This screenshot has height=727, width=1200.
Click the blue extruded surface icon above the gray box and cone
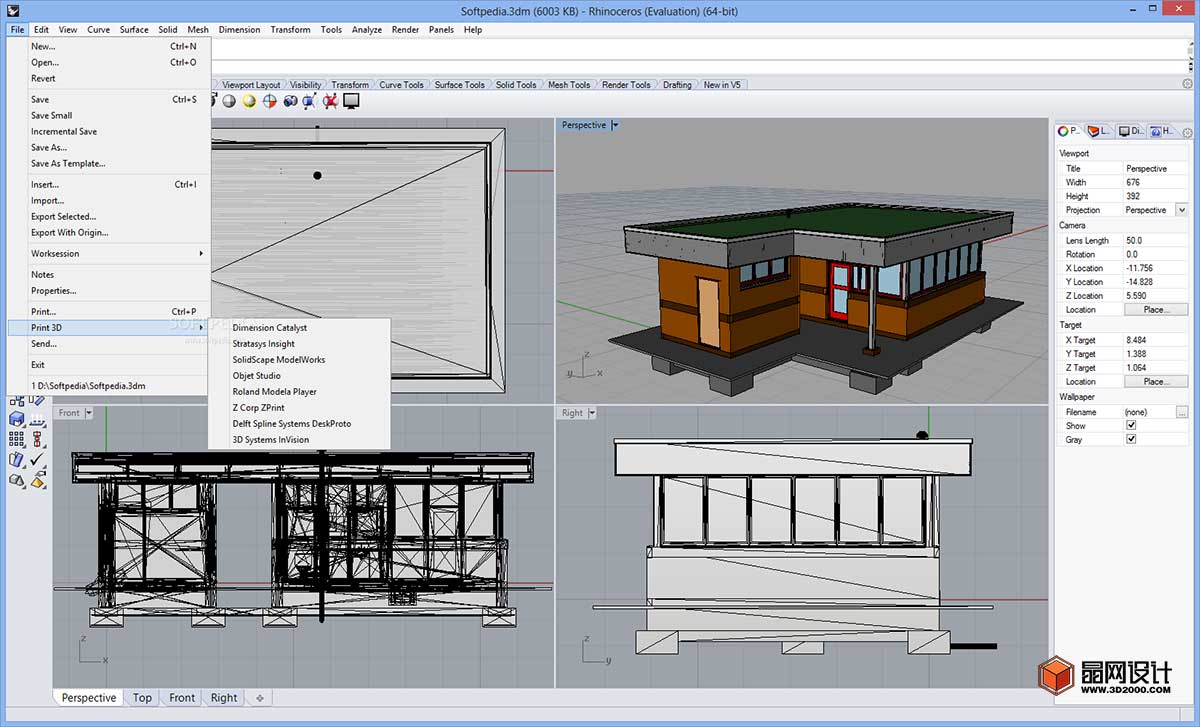pos(17,460)
